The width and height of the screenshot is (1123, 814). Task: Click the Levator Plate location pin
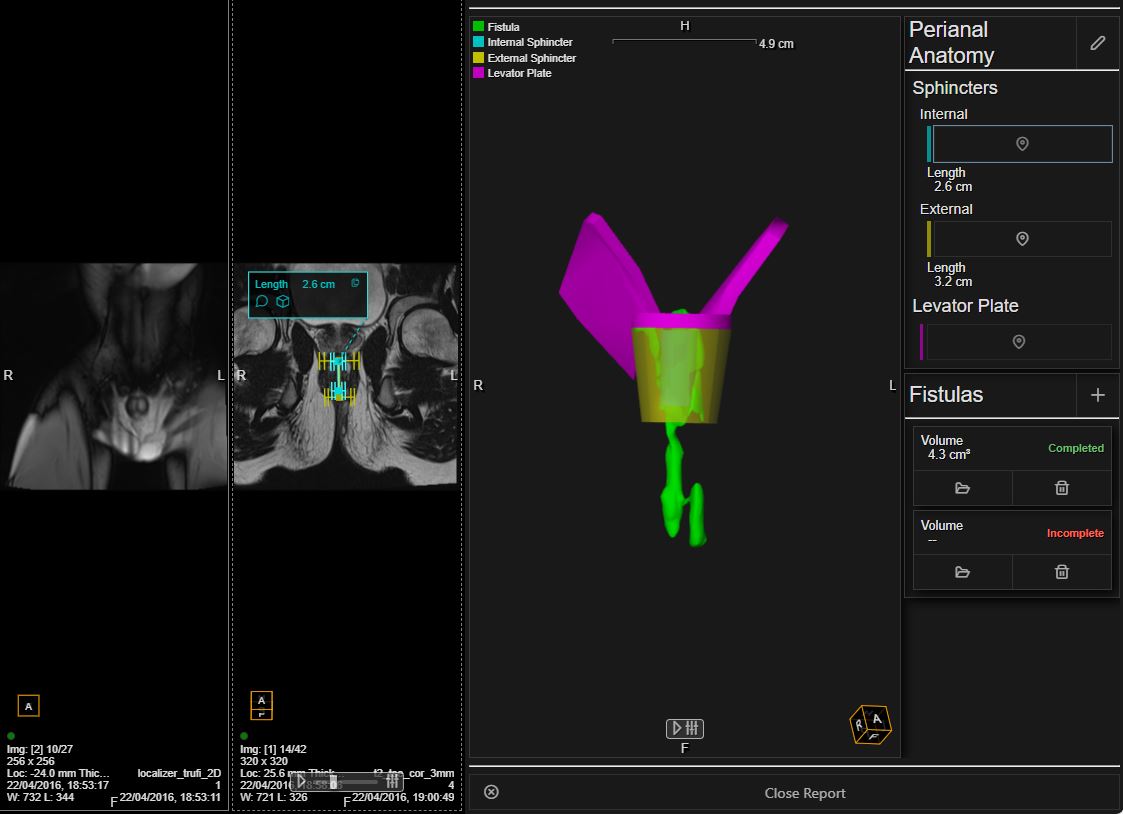coord(1018,342)
